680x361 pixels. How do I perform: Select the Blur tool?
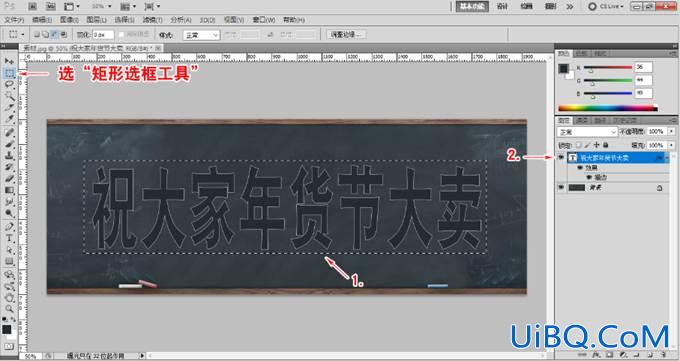[x=9, y=202]
